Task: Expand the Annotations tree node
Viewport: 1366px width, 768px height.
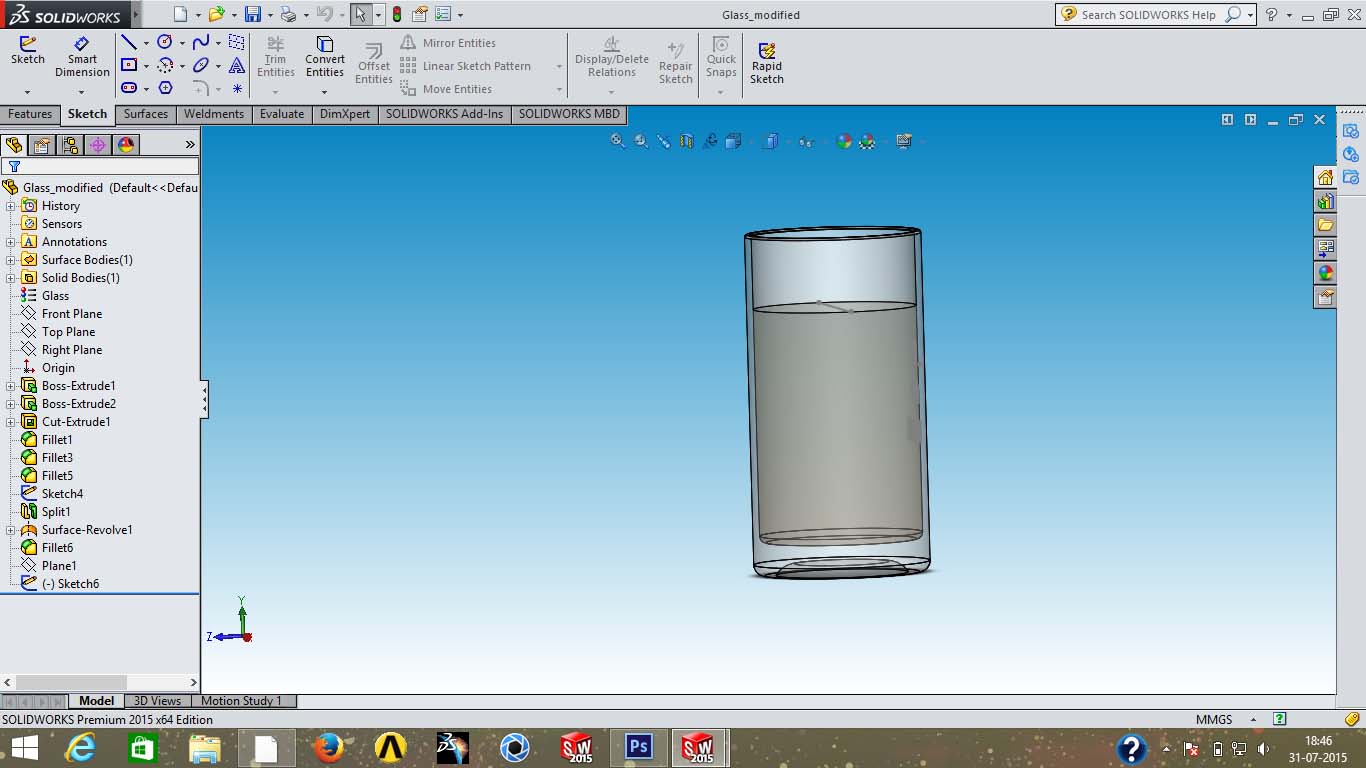Action: coord(11,242)
